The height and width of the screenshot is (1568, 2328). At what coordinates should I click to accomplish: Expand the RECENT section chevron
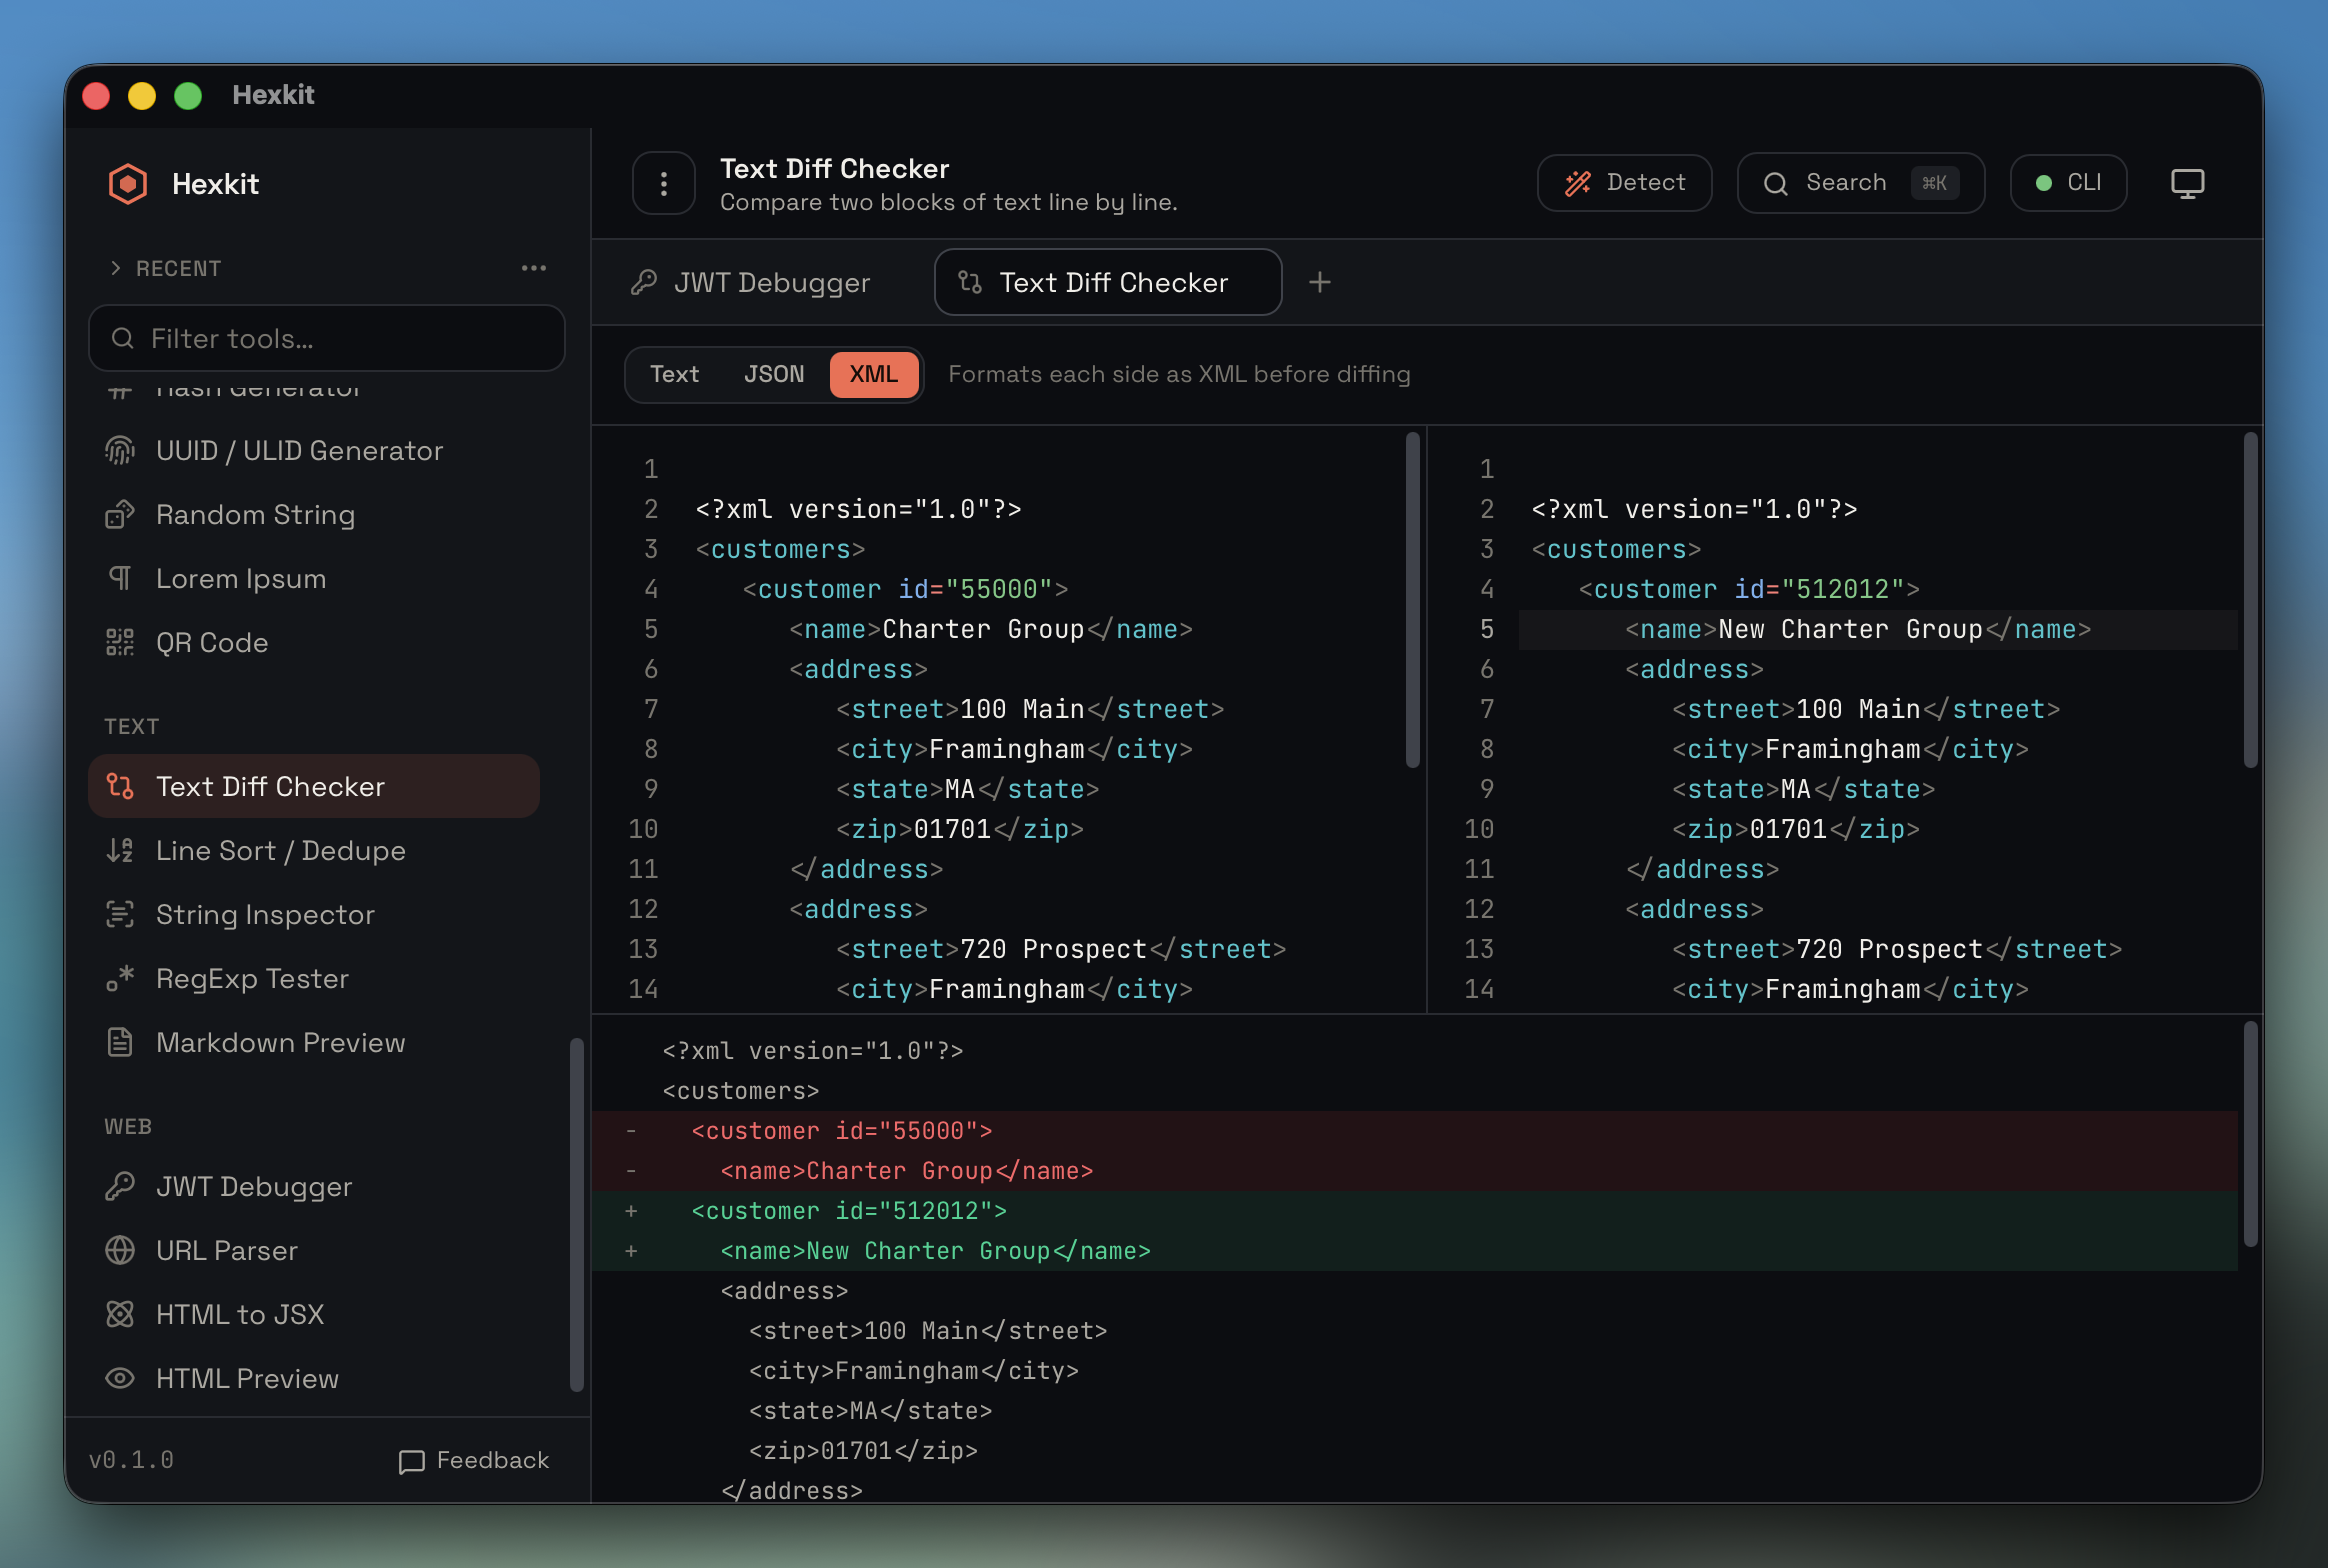116,268
